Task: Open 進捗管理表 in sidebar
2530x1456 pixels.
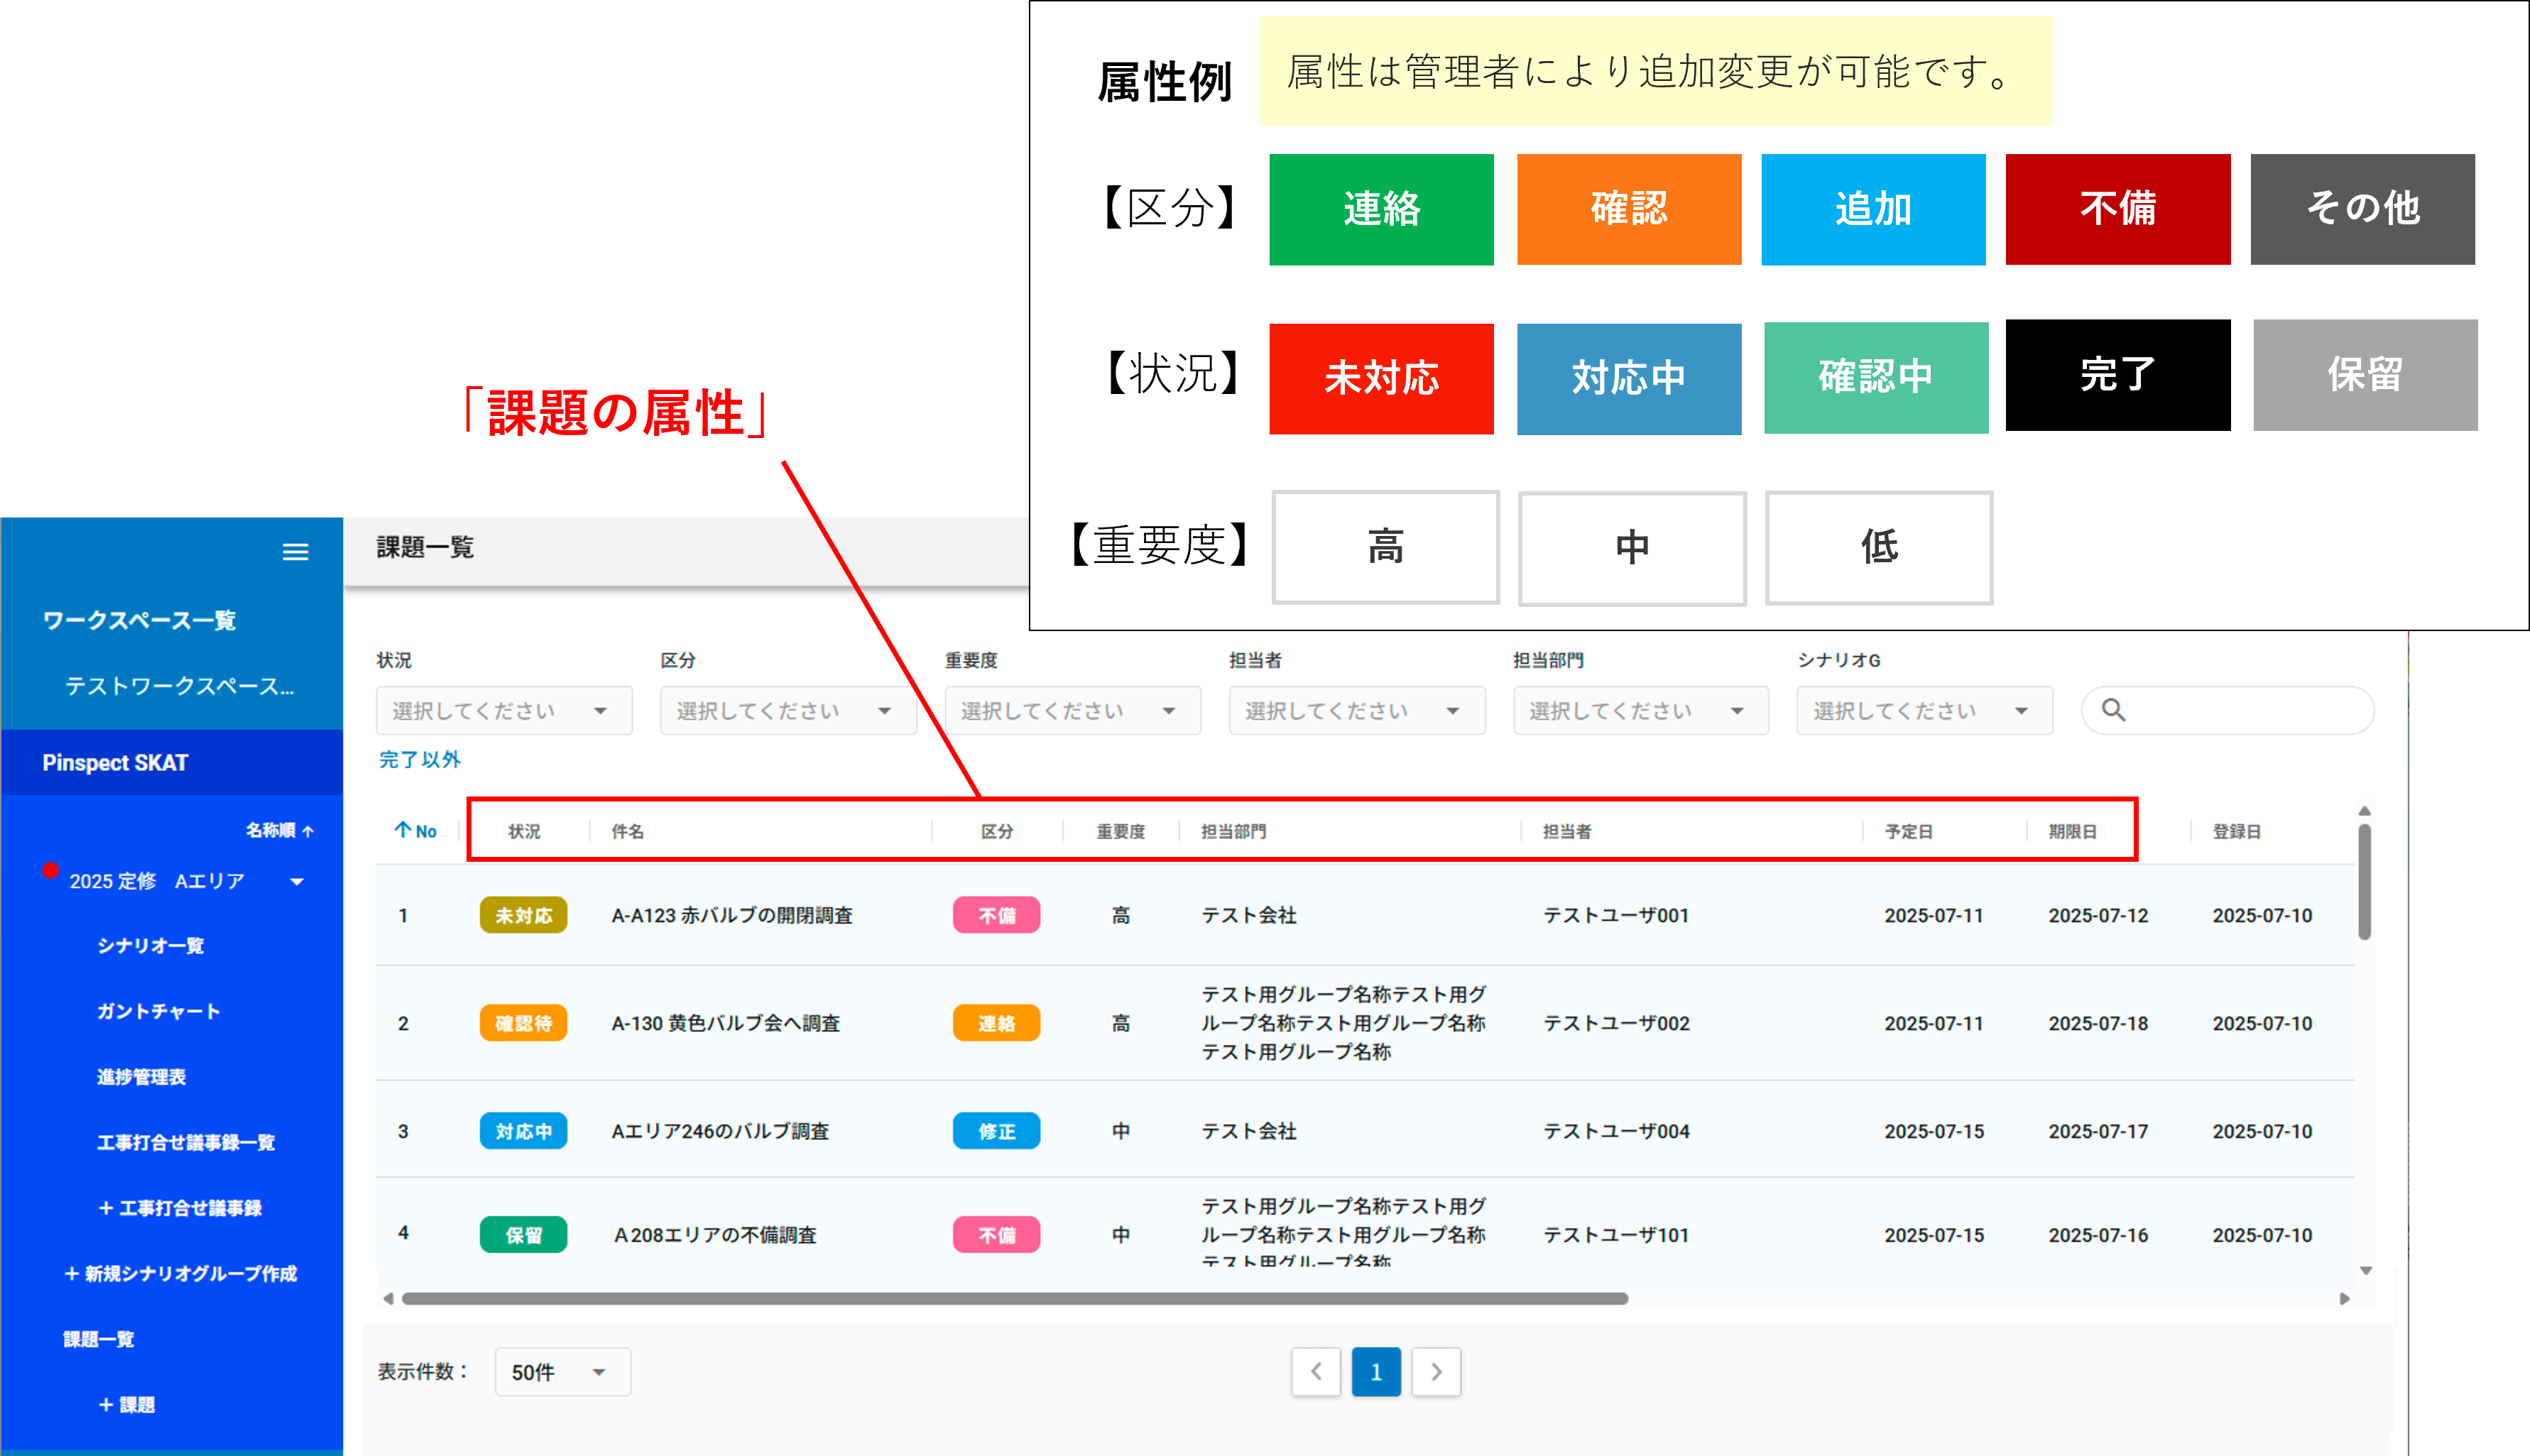Action: tap(141, 1077)
